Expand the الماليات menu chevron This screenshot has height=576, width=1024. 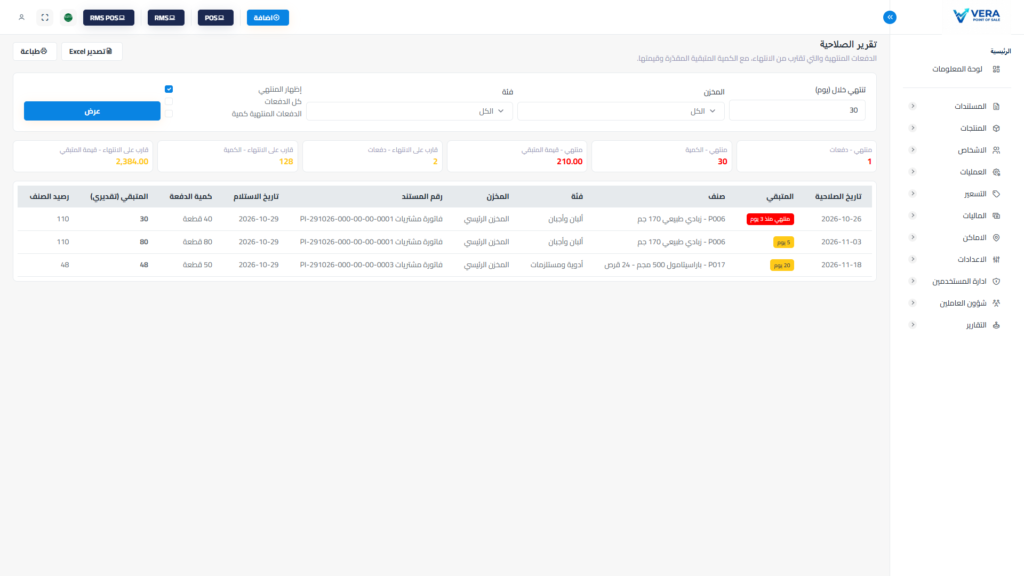tap(913, 216)
